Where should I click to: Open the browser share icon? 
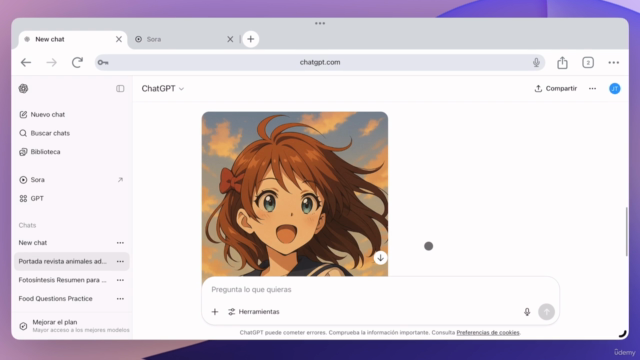pos(562,62)
